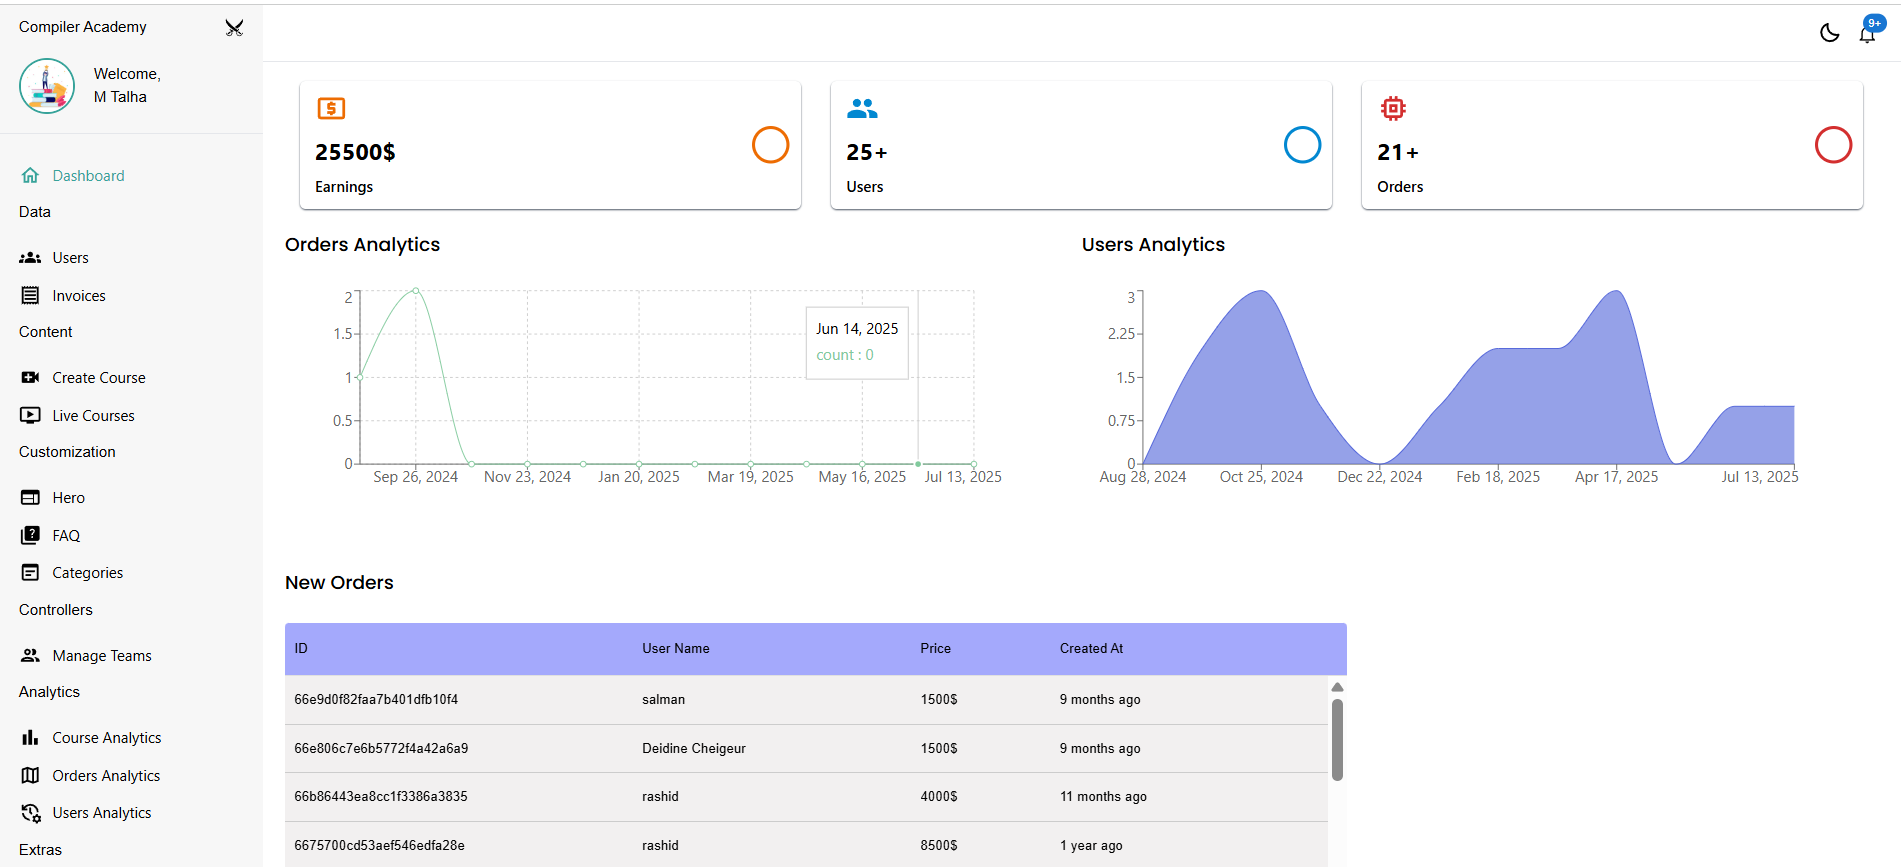Click the Orders Analytics map icon
This screenshot has height=867, width=1901.
point(31,776)
